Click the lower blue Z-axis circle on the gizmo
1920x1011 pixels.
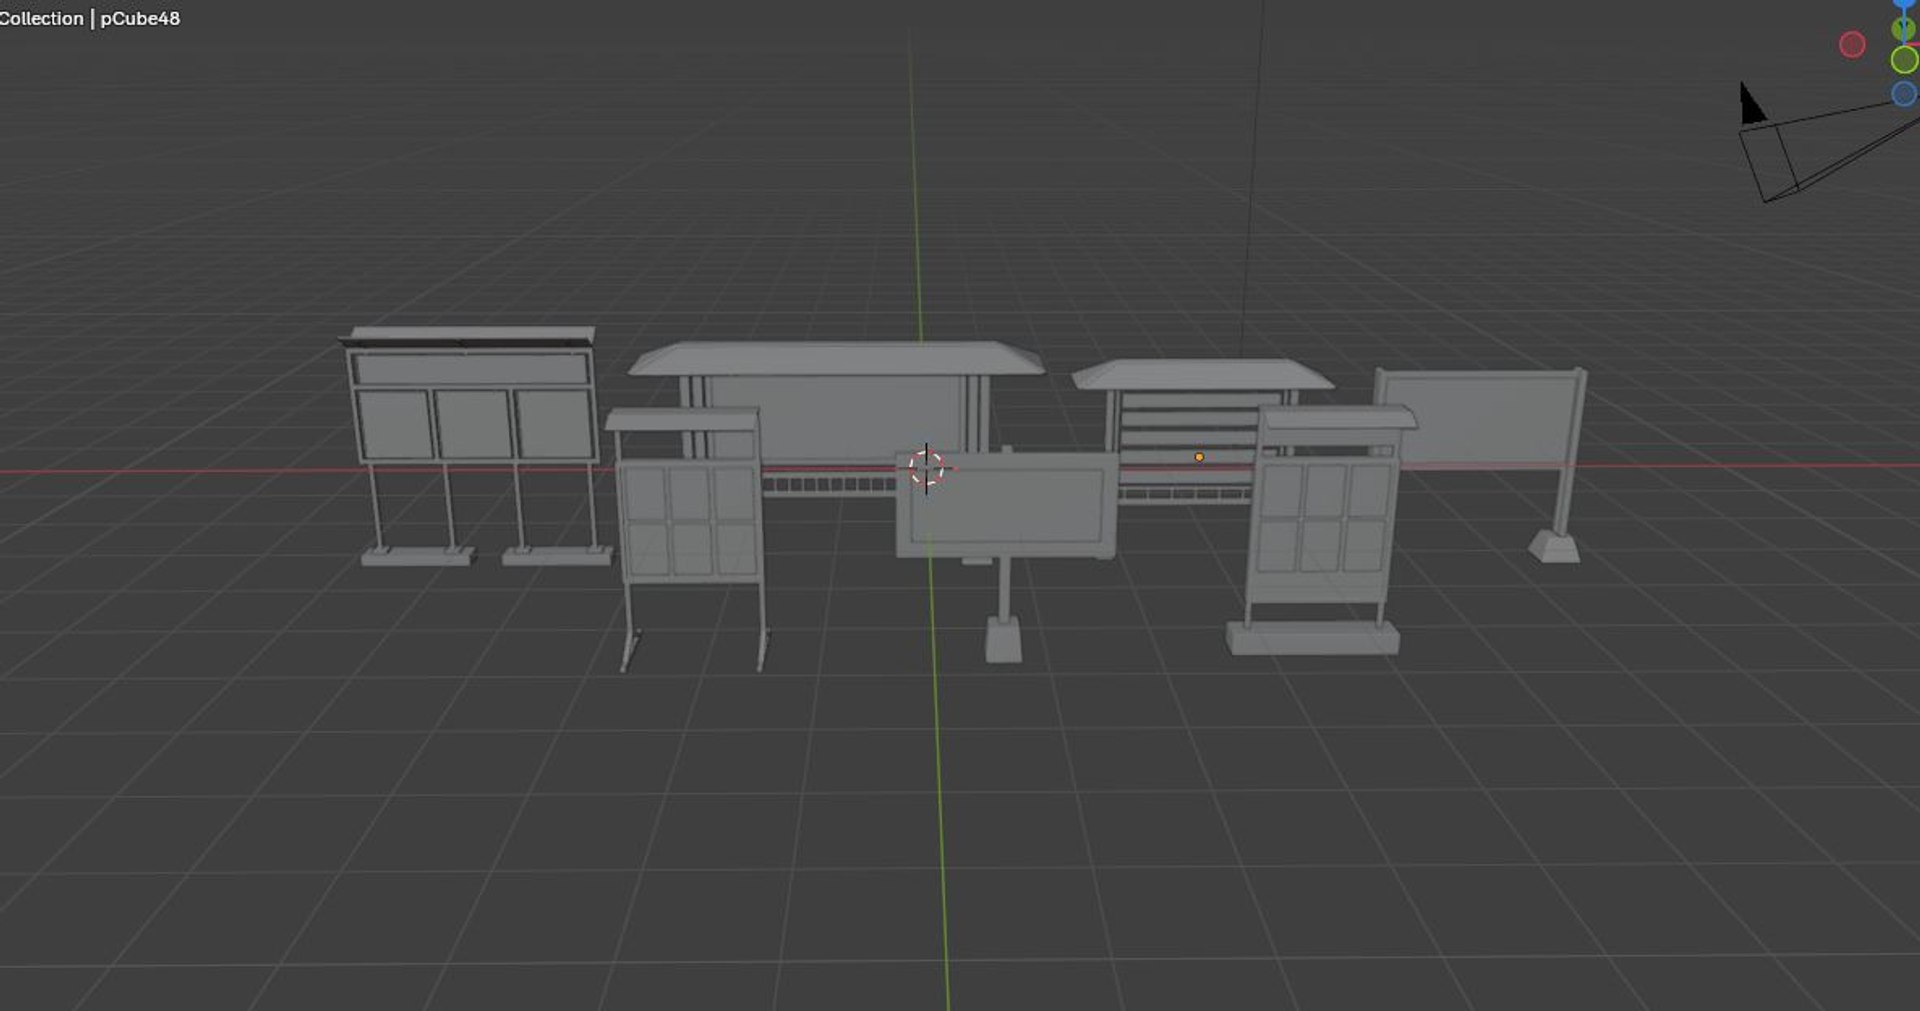1904,94
